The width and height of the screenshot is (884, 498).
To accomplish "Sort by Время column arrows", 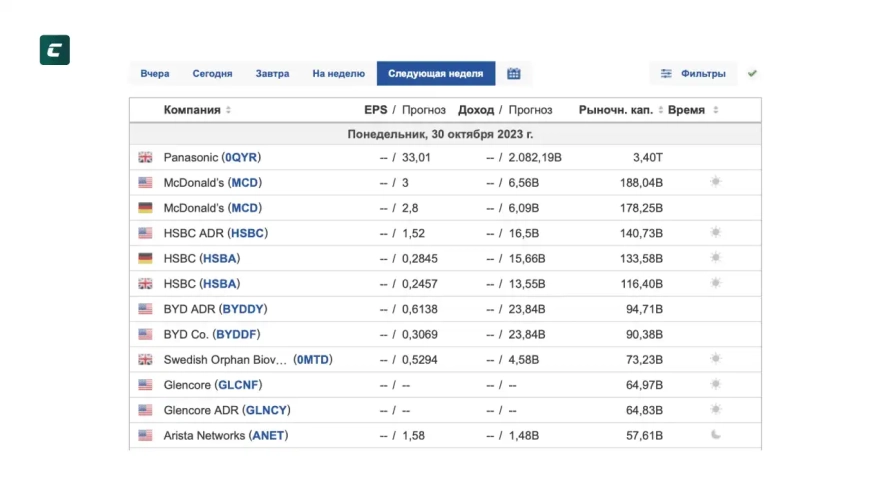I will pos(716,111).
